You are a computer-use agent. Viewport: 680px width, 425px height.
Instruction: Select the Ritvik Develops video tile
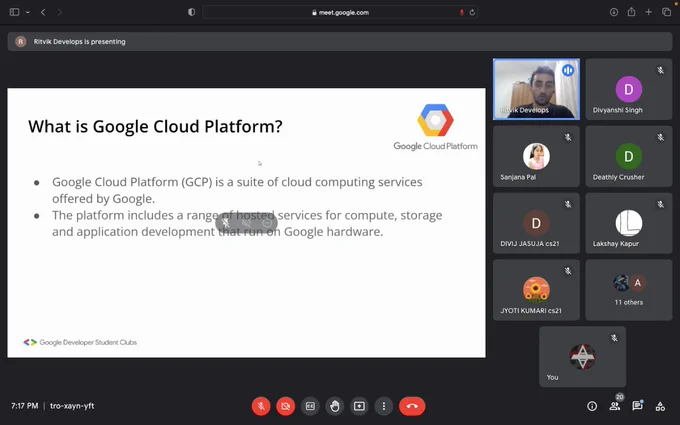pyautogui.click(x=536, y=89)
